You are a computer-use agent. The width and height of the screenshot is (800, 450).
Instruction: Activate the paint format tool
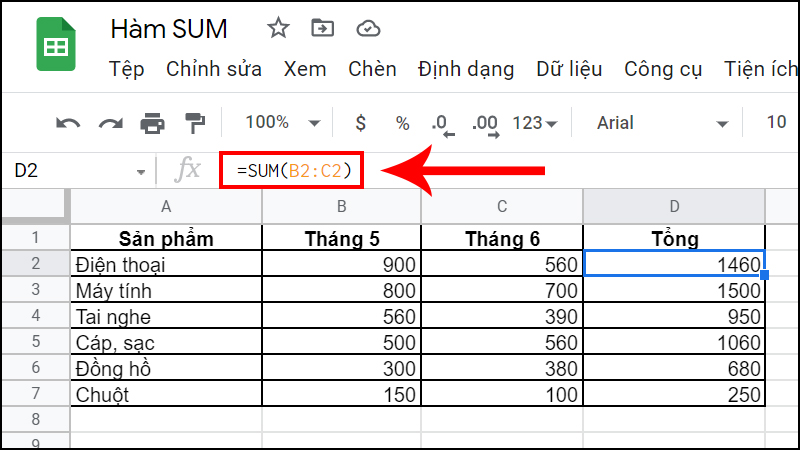point(194,123)
